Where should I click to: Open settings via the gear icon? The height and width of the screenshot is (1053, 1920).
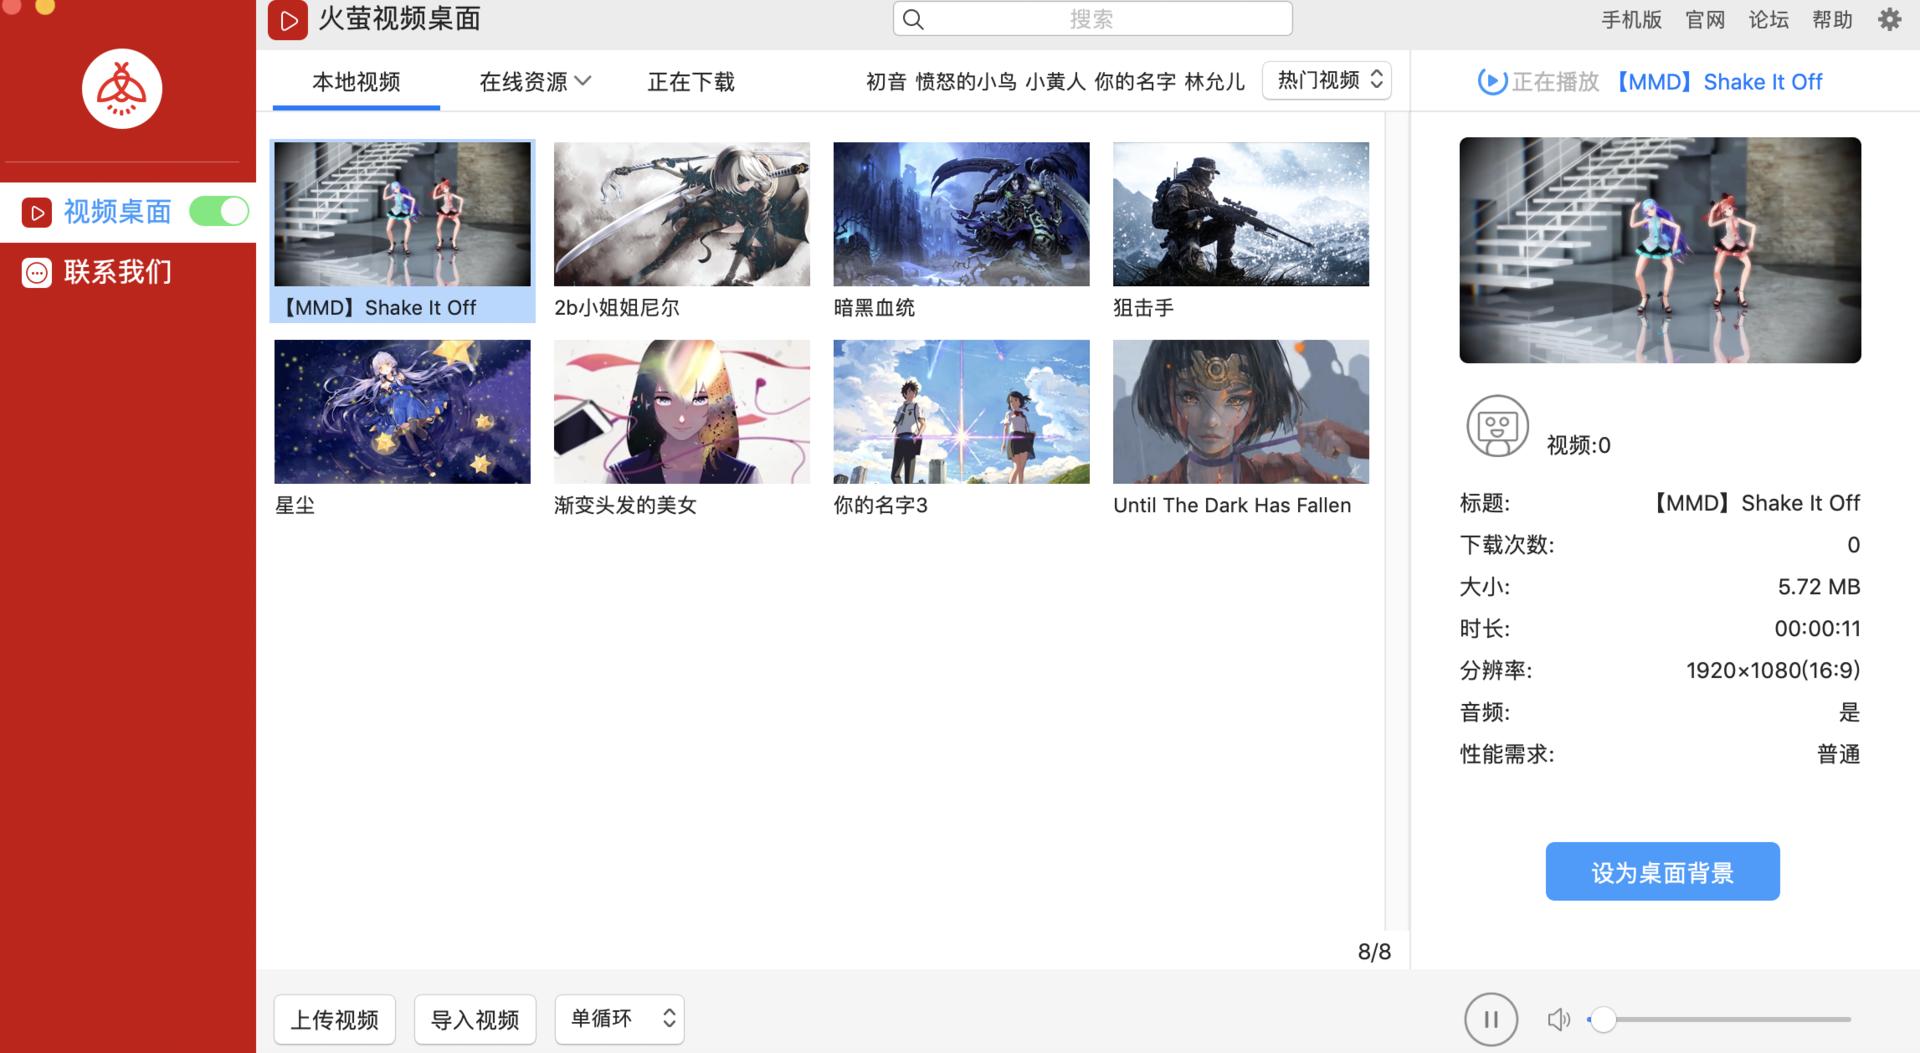pyautogui.click(x=1890, y=19)
